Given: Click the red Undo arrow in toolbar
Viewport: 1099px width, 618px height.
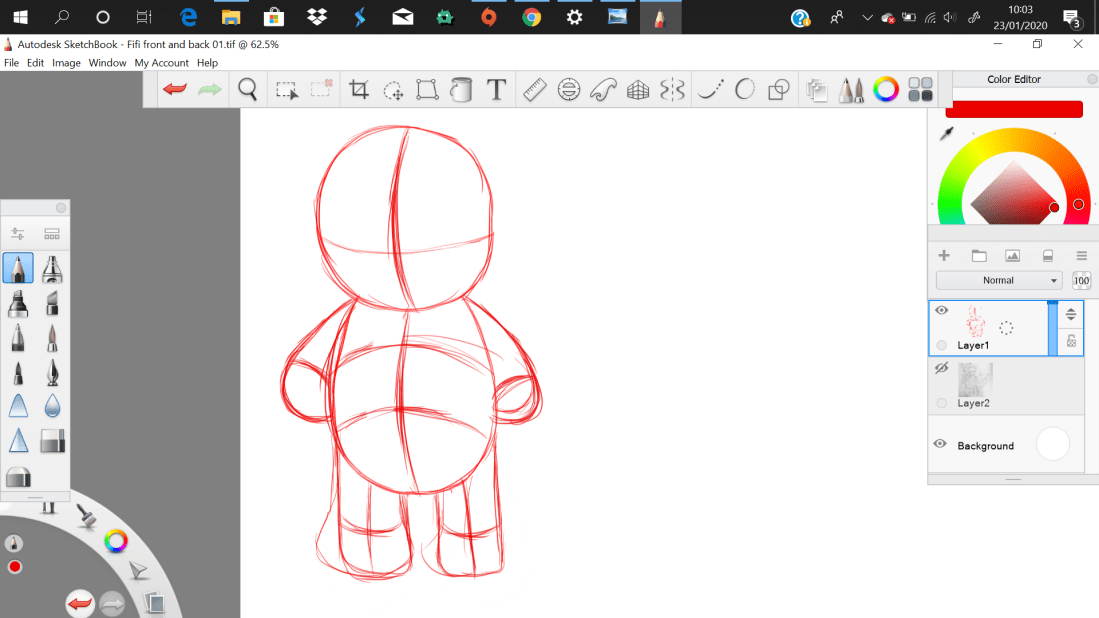Looking at the screenshot, I should 175,90.
